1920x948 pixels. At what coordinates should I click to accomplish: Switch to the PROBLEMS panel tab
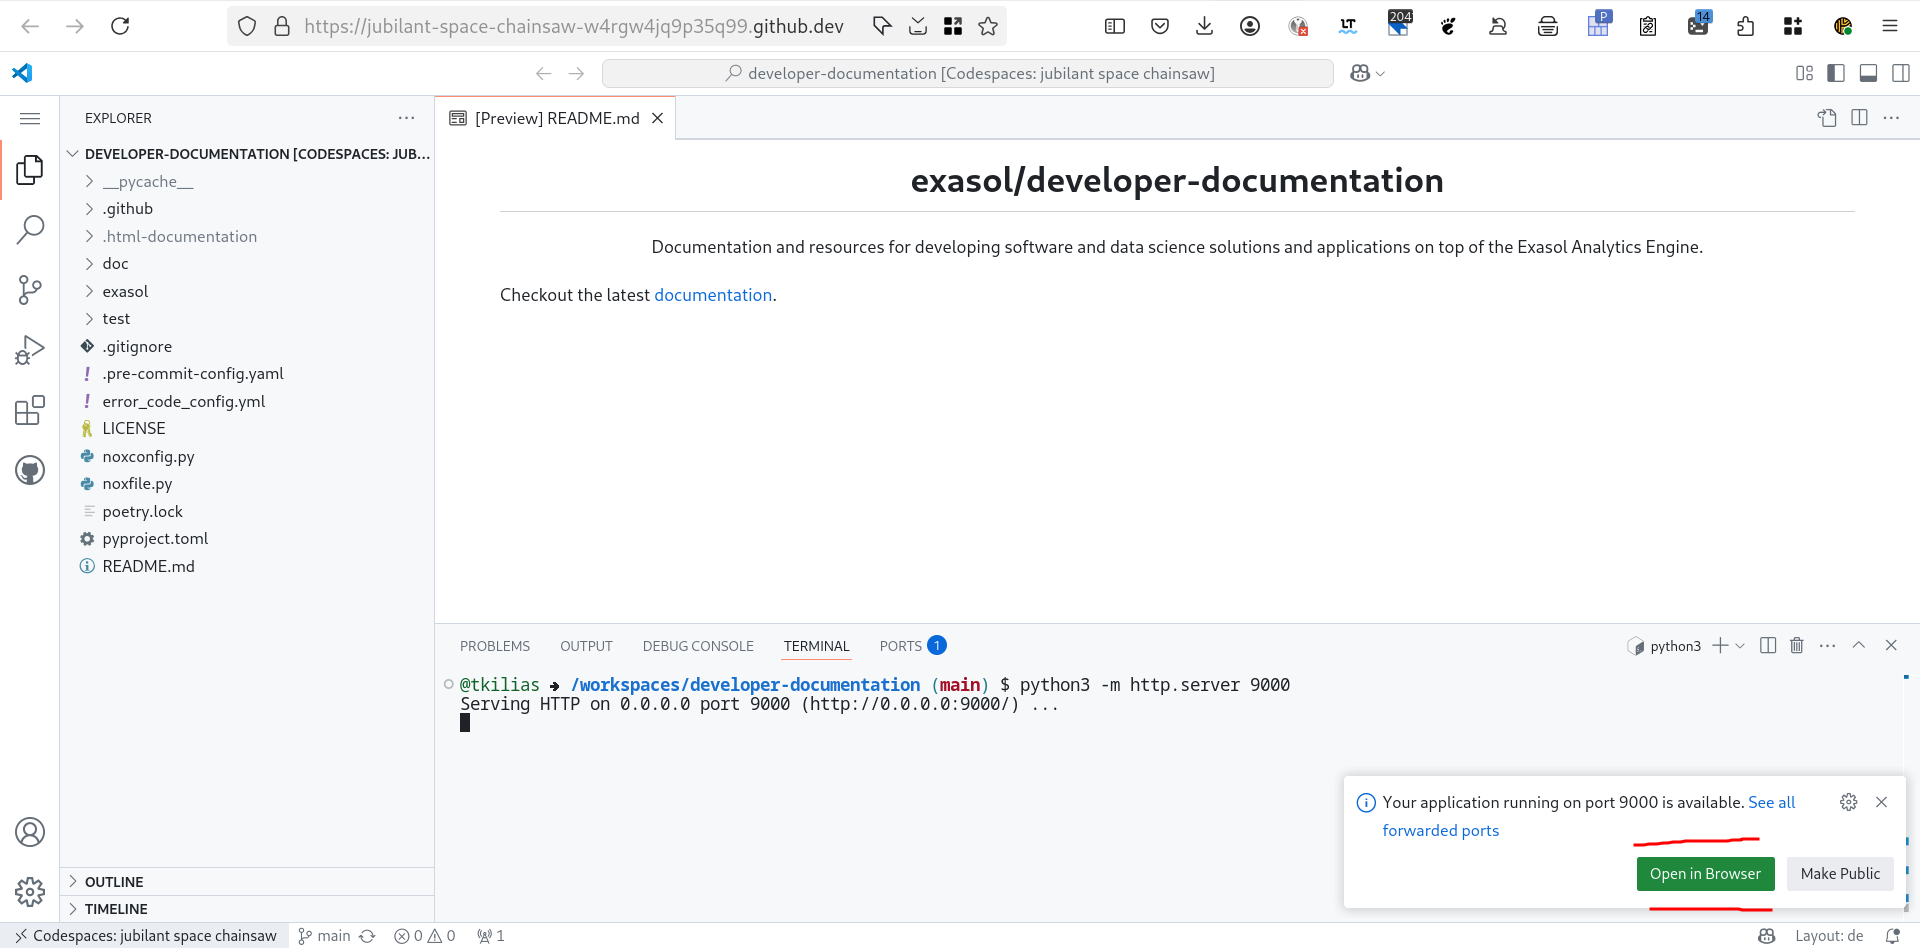495,646
